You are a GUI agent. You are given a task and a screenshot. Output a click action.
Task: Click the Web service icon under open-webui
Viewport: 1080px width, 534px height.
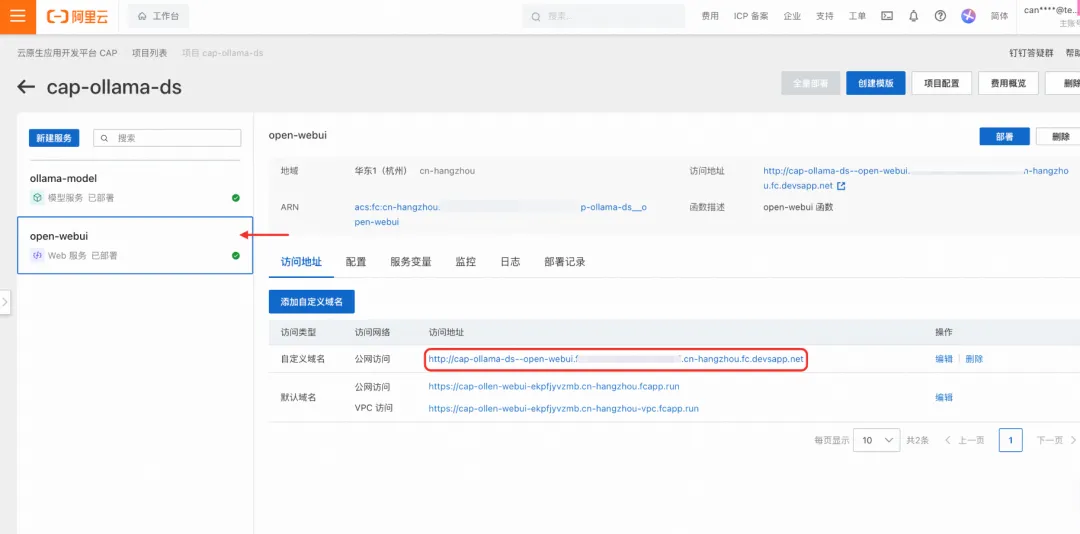coord(37,256)
